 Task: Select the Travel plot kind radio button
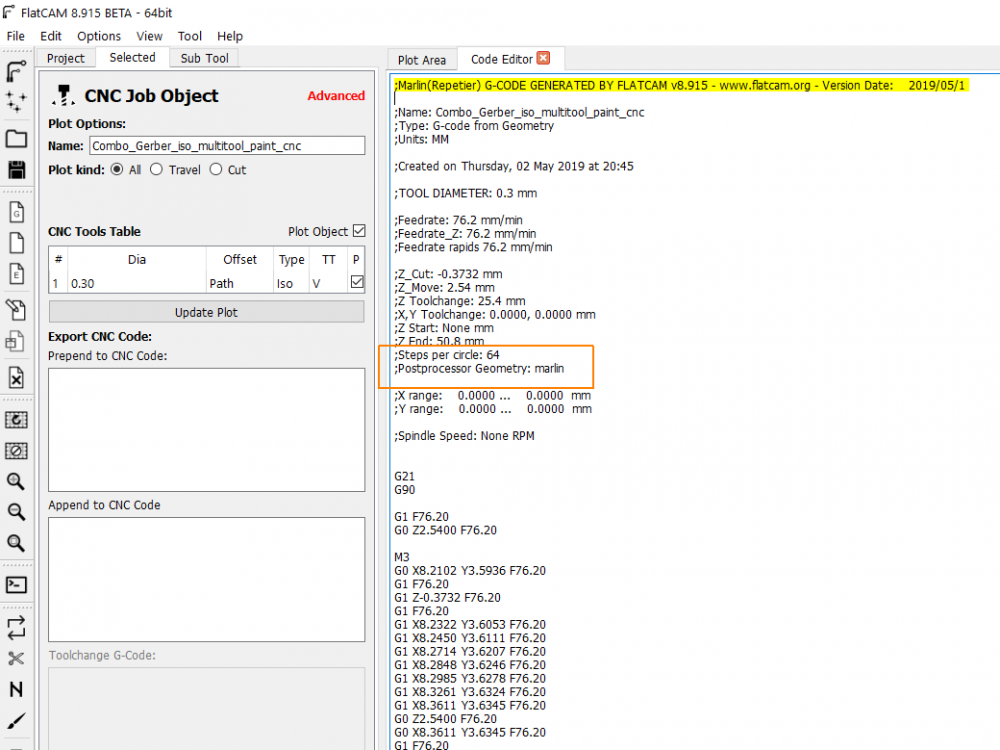(156, 170)
